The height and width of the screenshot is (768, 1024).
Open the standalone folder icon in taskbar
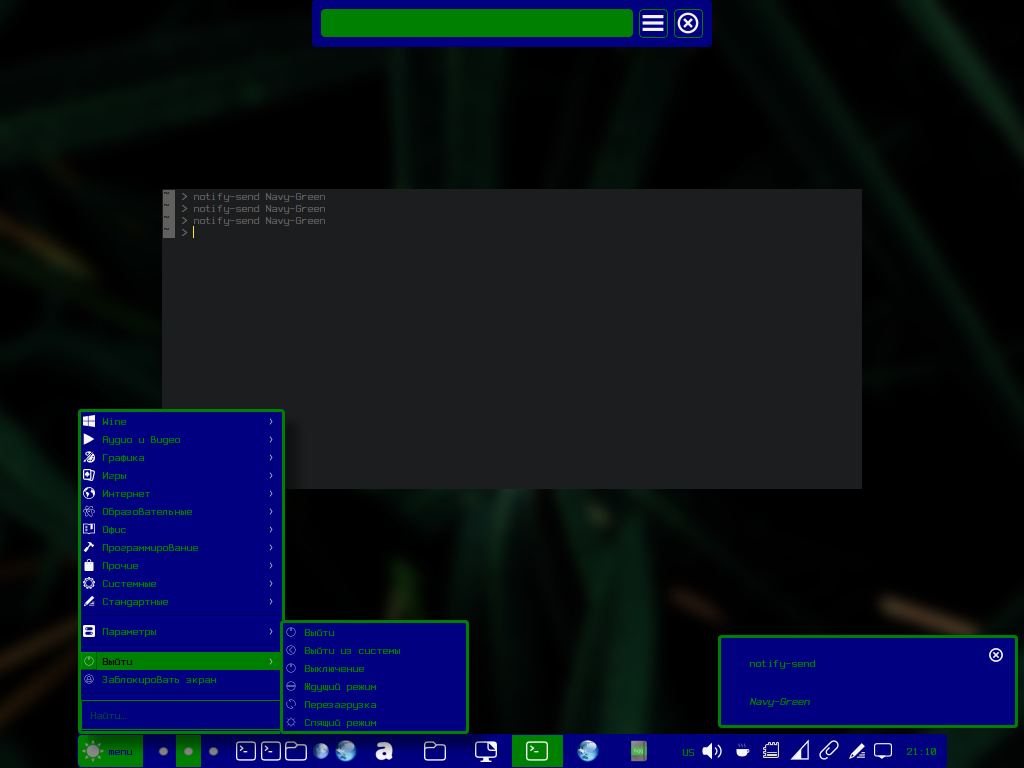tap(435, 751)
